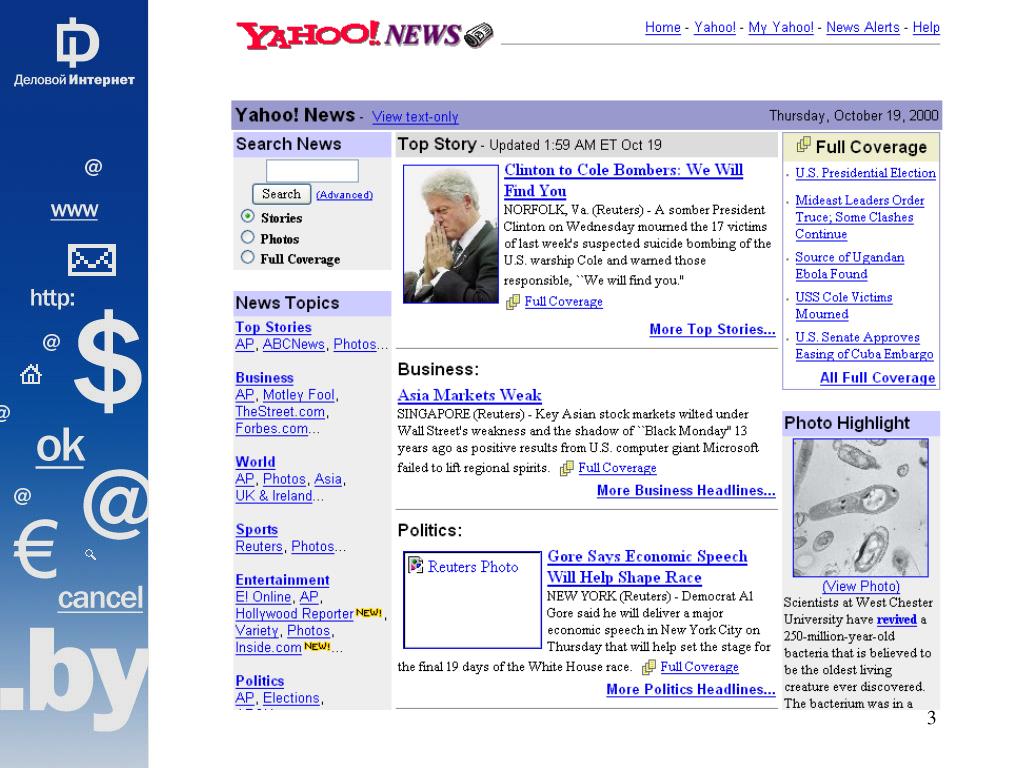
Task: Select the Stories radio button
Action: 248,216
